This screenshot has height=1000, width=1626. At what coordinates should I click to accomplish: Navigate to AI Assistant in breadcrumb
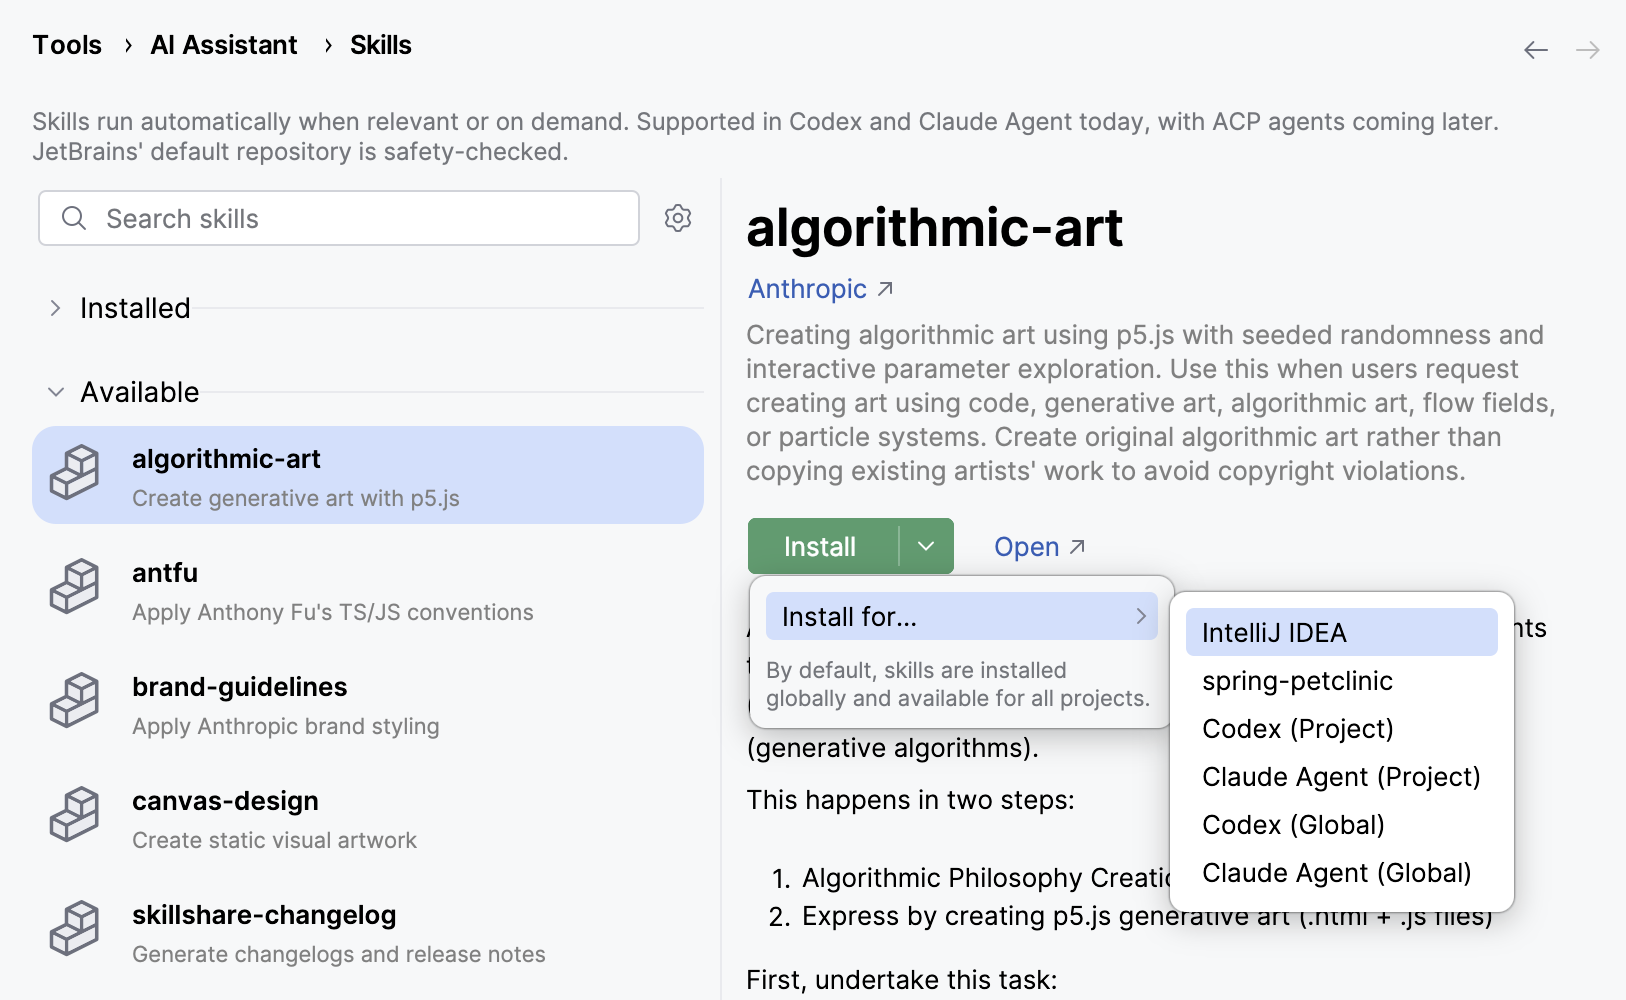point(224,45)
